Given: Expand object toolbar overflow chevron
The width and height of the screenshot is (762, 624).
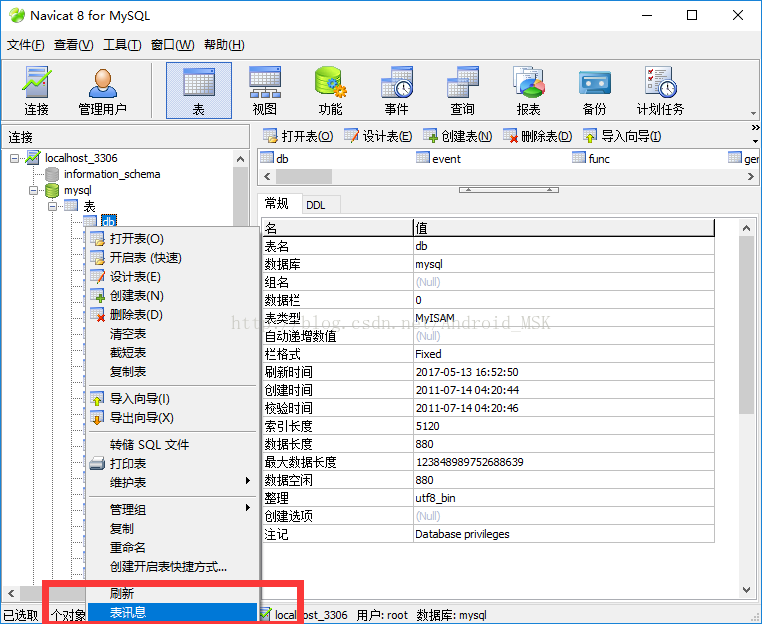Looking at the screenshot, I should [x=755, y=128].
